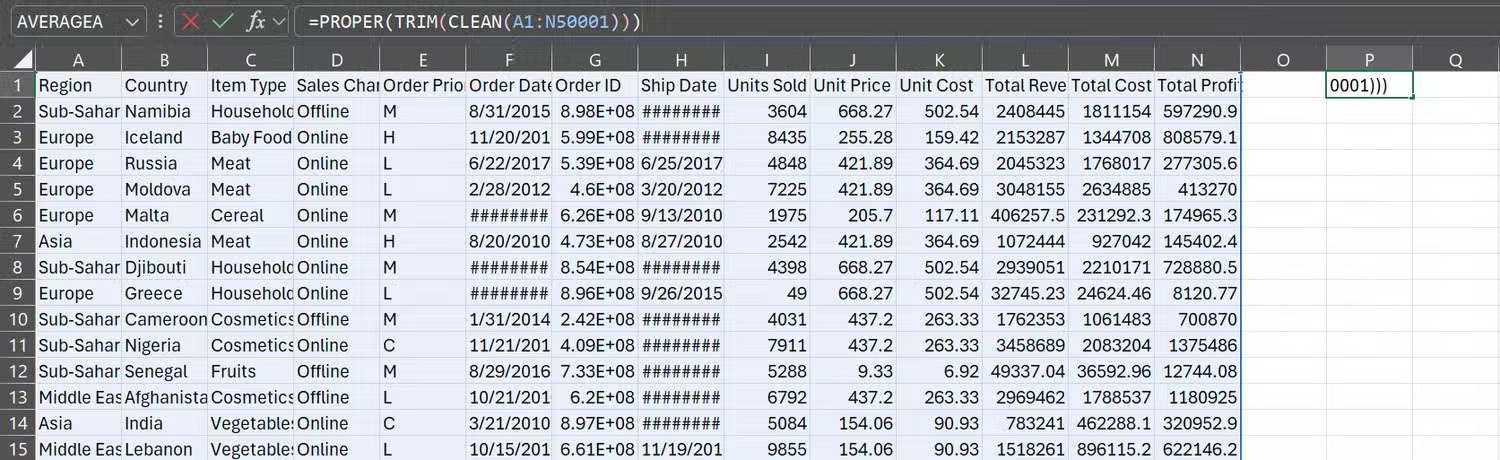Cancel the formula entry with the red X
Viewport: 1500px width, 460px height.
191,21
